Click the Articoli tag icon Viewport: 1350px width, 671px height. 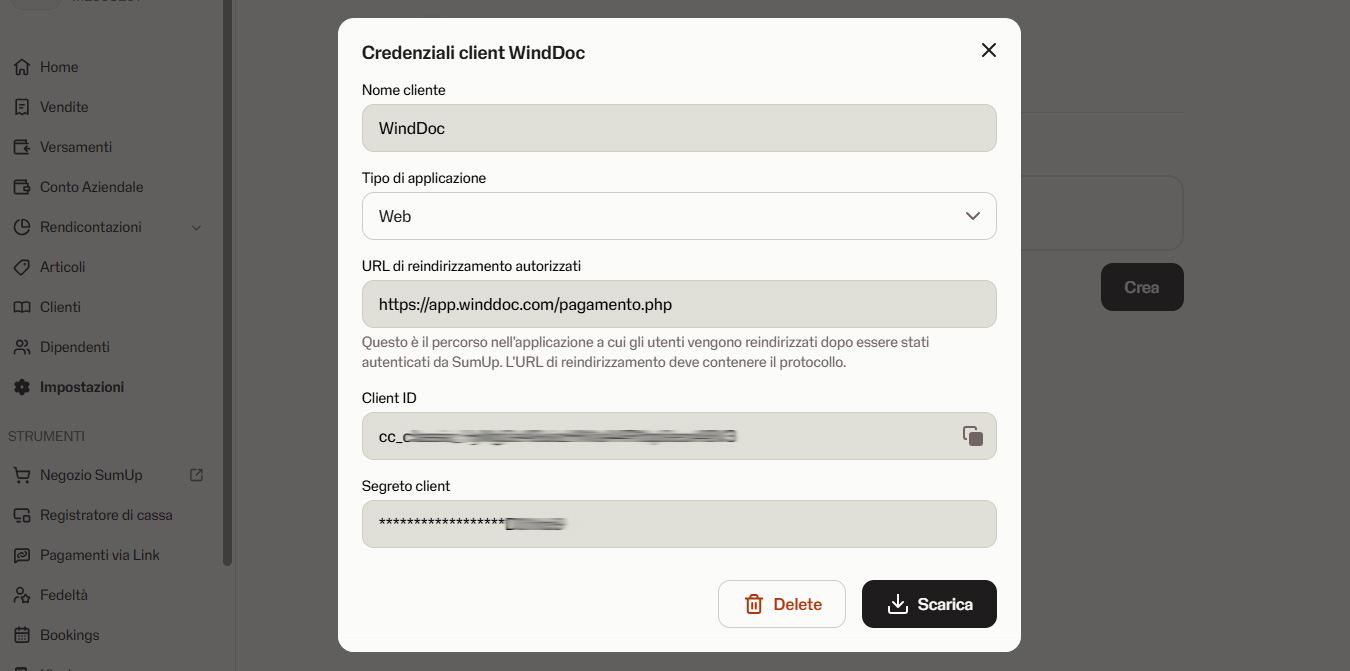22,267
